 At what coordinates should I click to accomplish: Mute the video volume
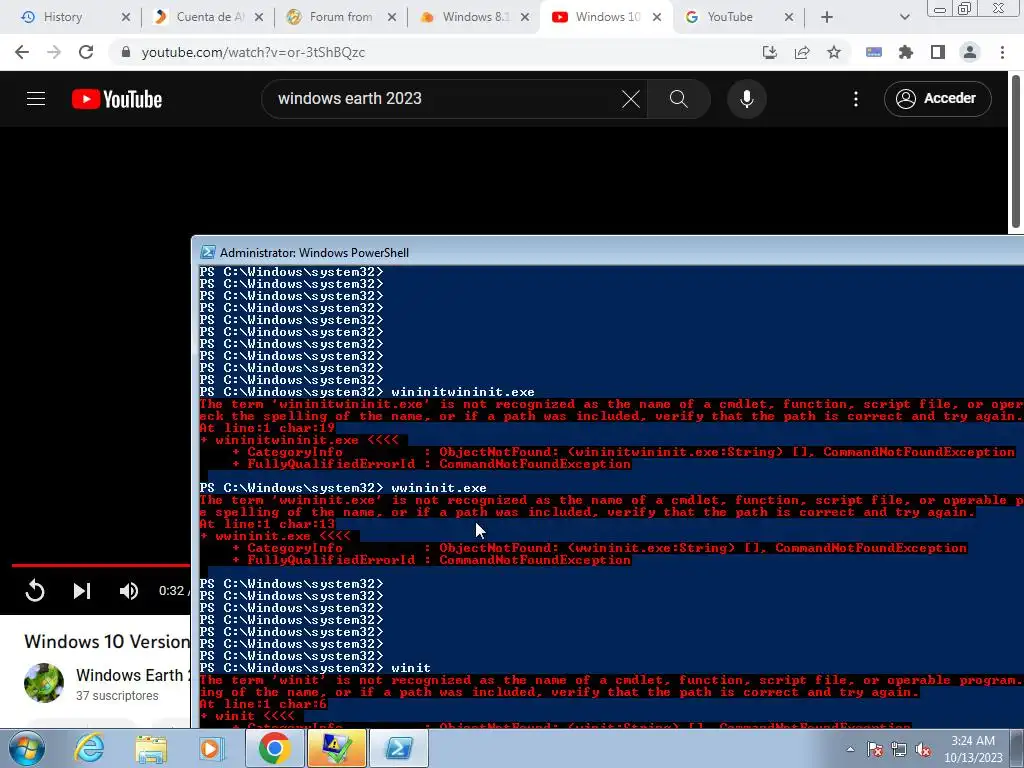(x=129, y=591)
